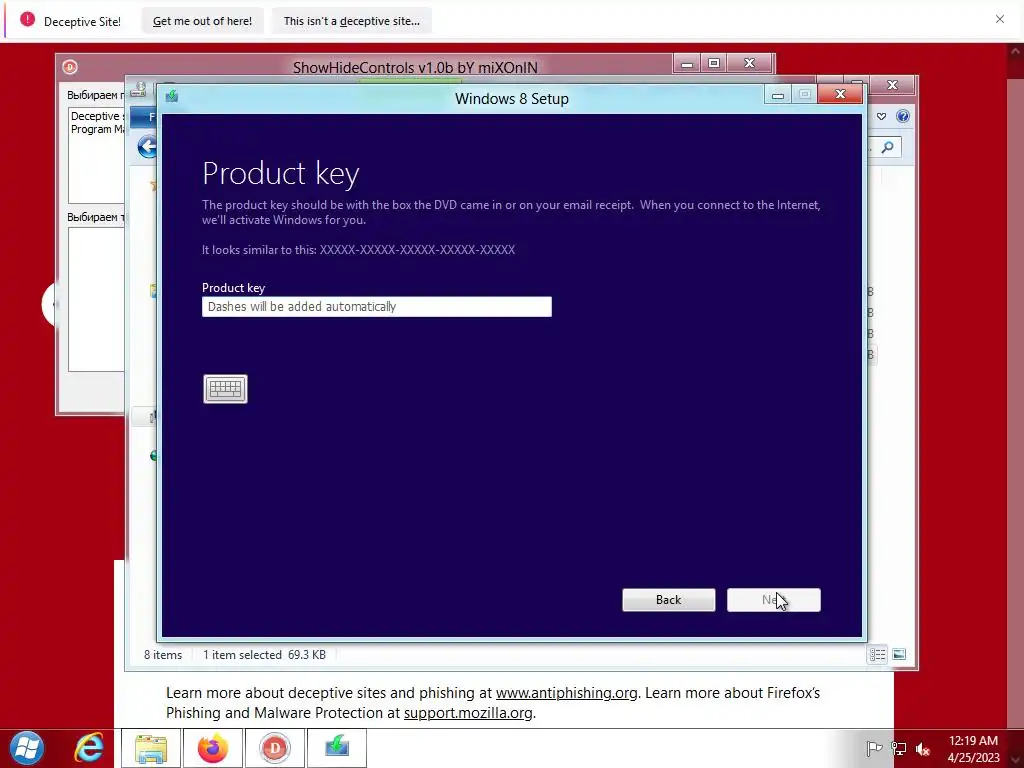Click the Back button in Setup
The height and width of the screenshot is (768, 1024).
pyautogui.click(x=668, y=600)
